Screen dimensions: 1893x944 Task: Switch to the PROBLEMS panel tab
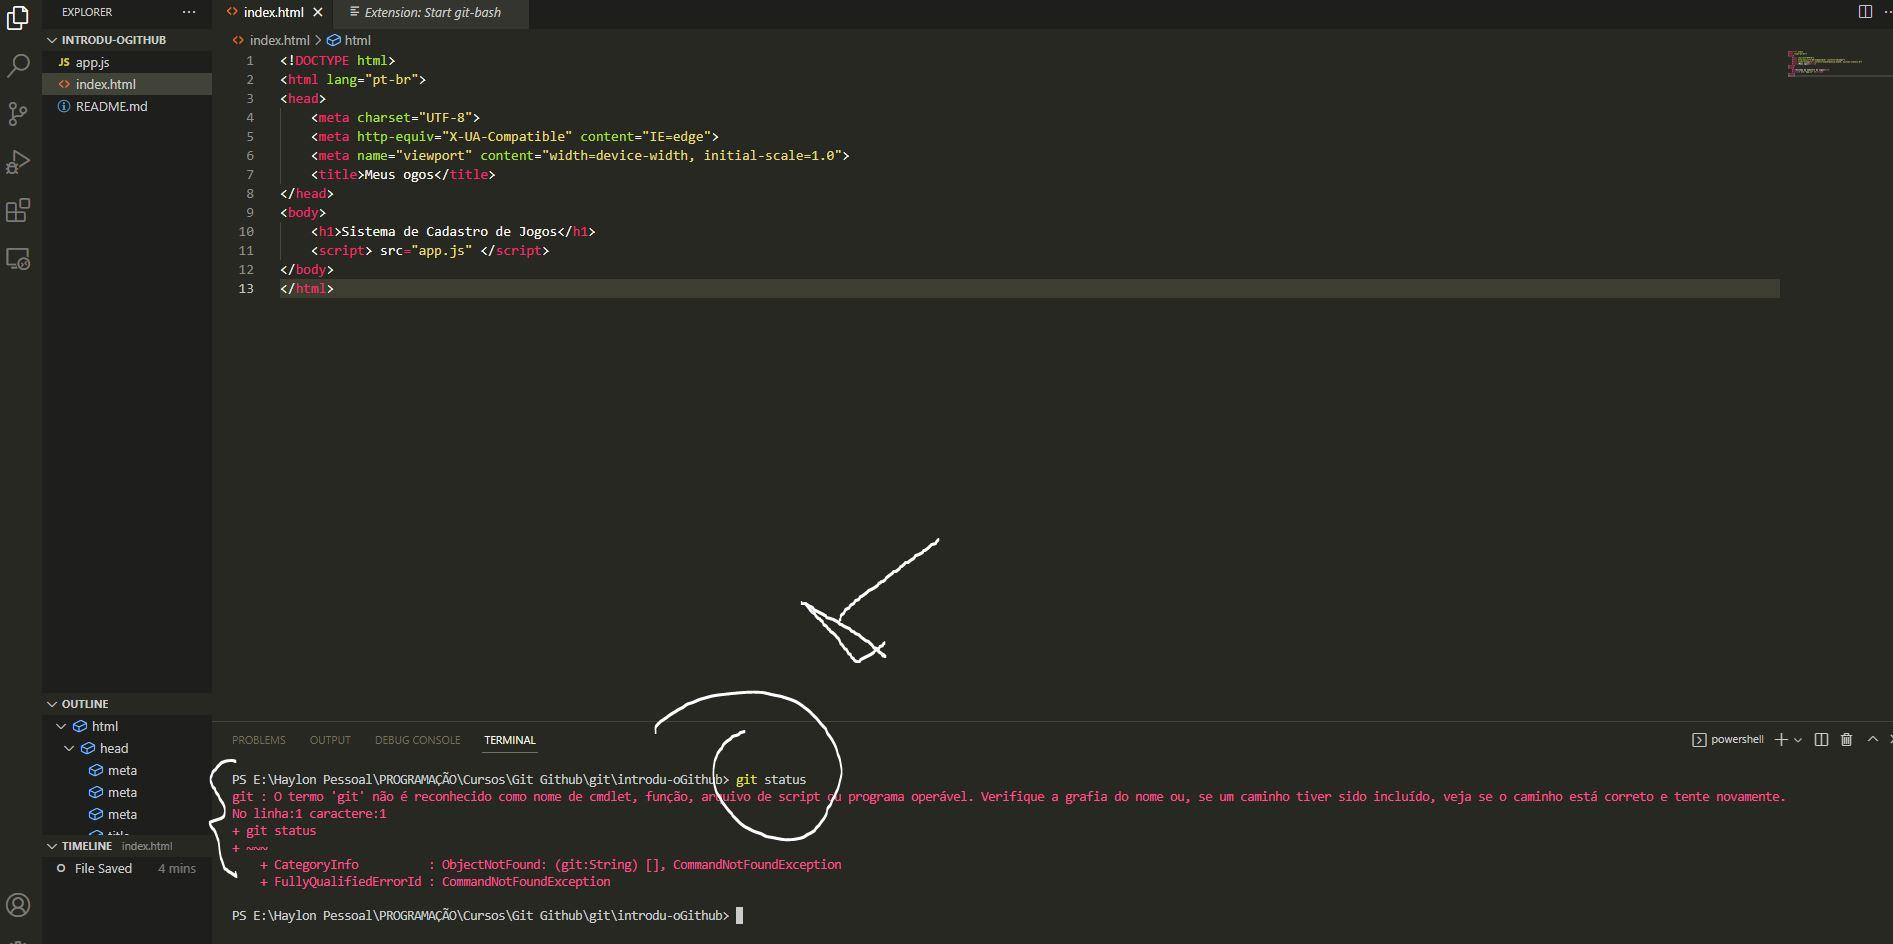pyautogui.click(x=259, y=740)
